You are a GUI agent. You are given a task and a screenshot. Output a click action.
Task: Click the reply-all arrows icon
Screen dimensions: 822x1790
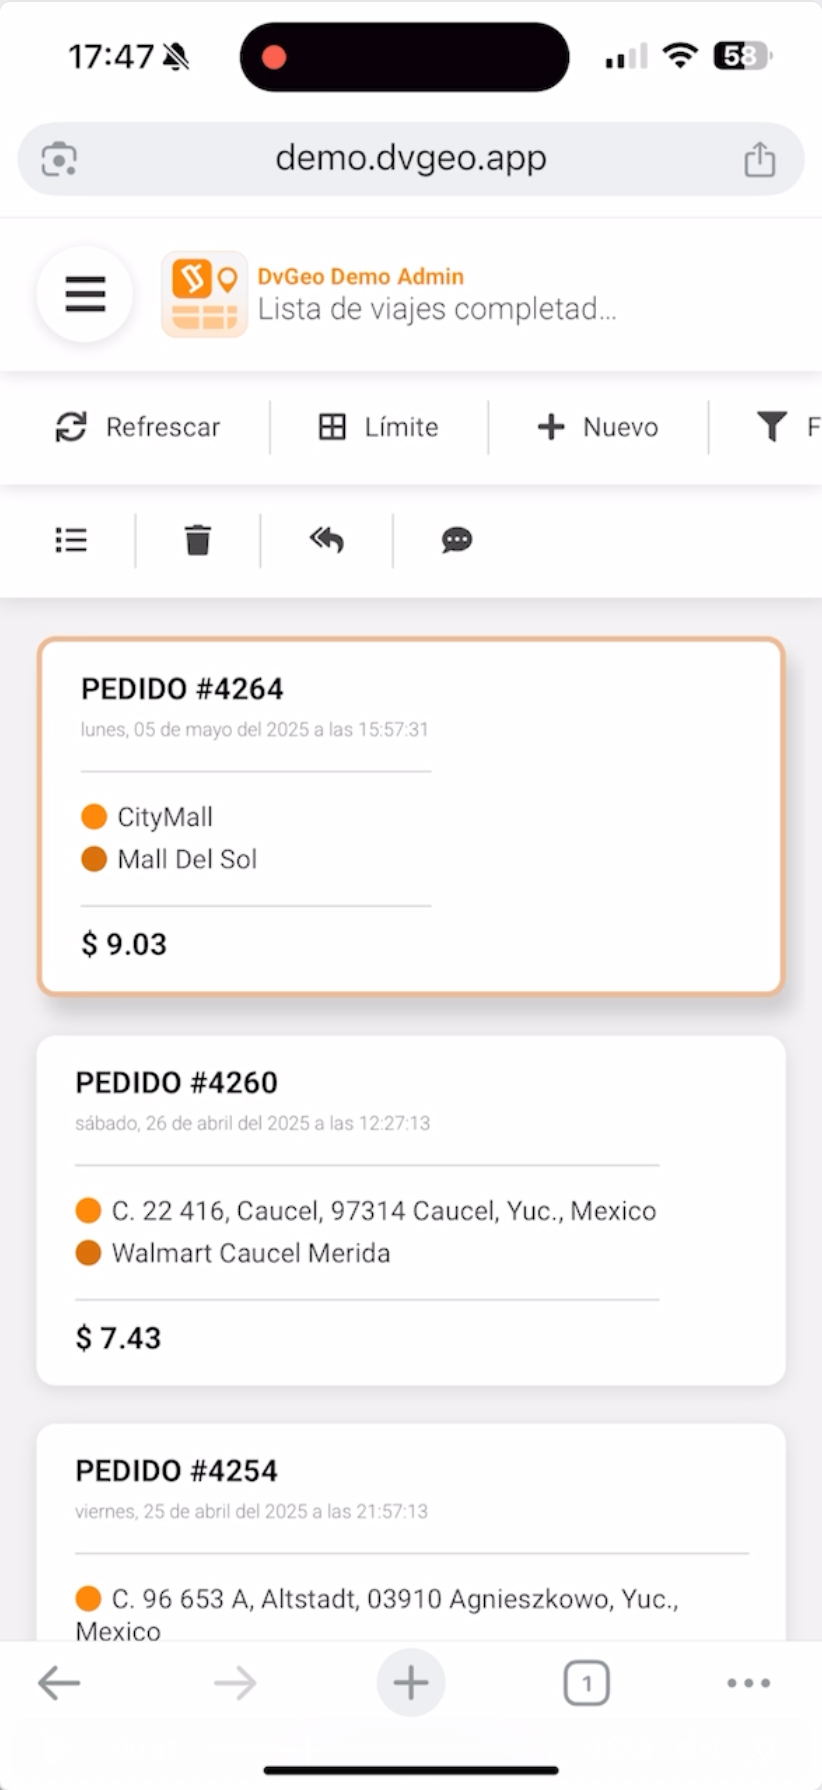pyautogui.click(x=327, y=540)
